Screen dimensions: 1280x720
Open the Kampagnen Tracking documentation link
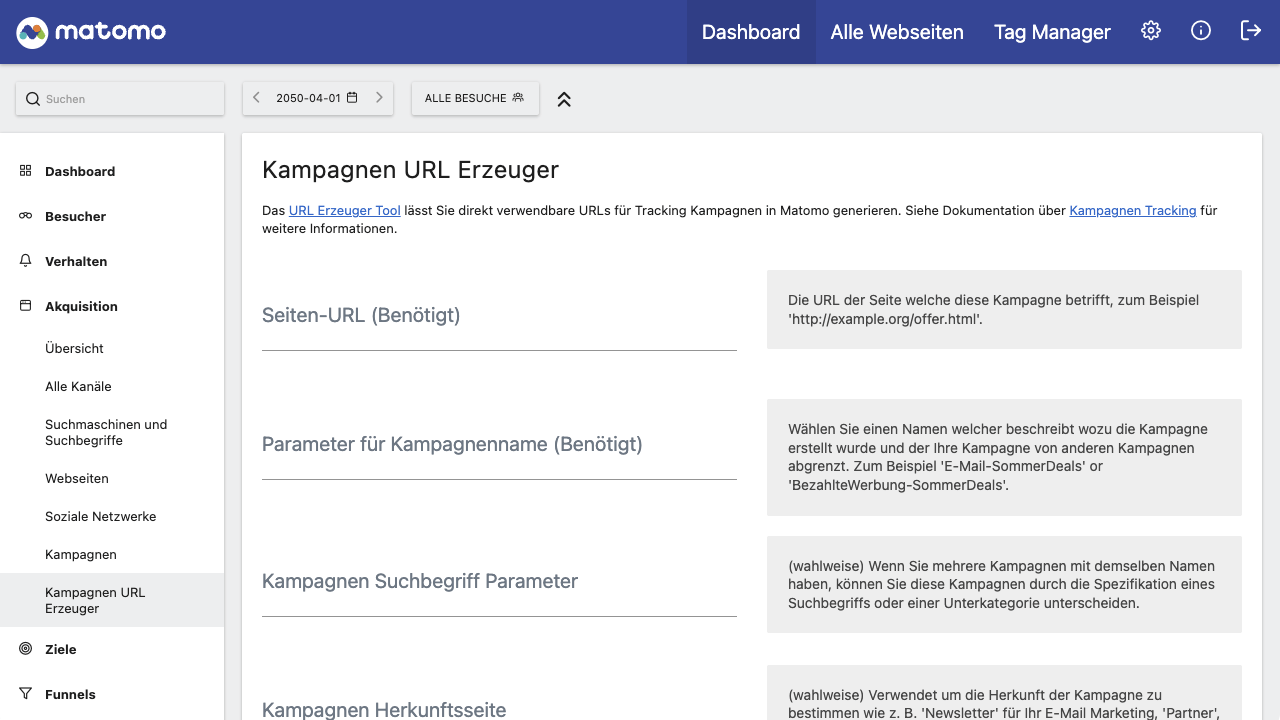click(1132, 211)
